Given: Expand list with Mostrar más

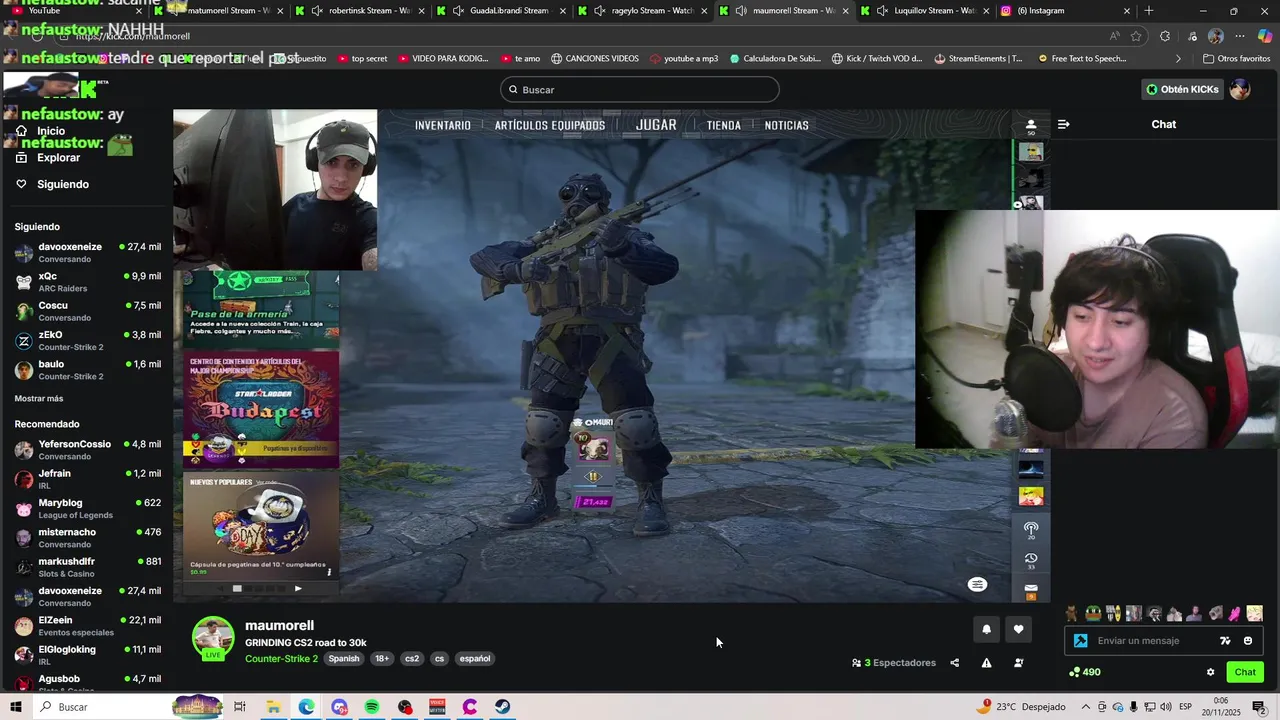Looking at the screenshot, I should [39, 398].
